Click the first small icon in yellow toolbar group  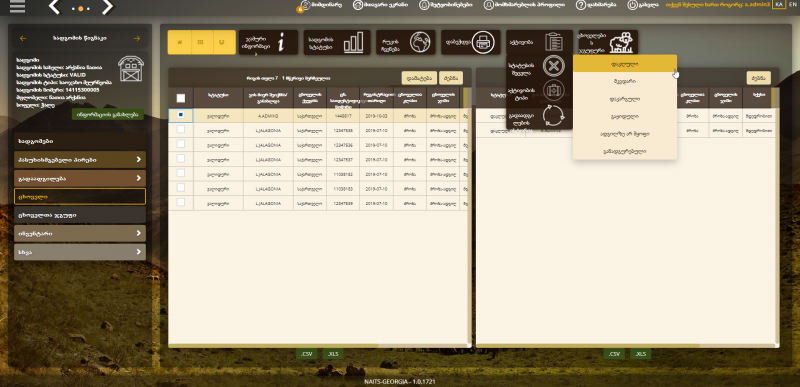coord(180,42)
